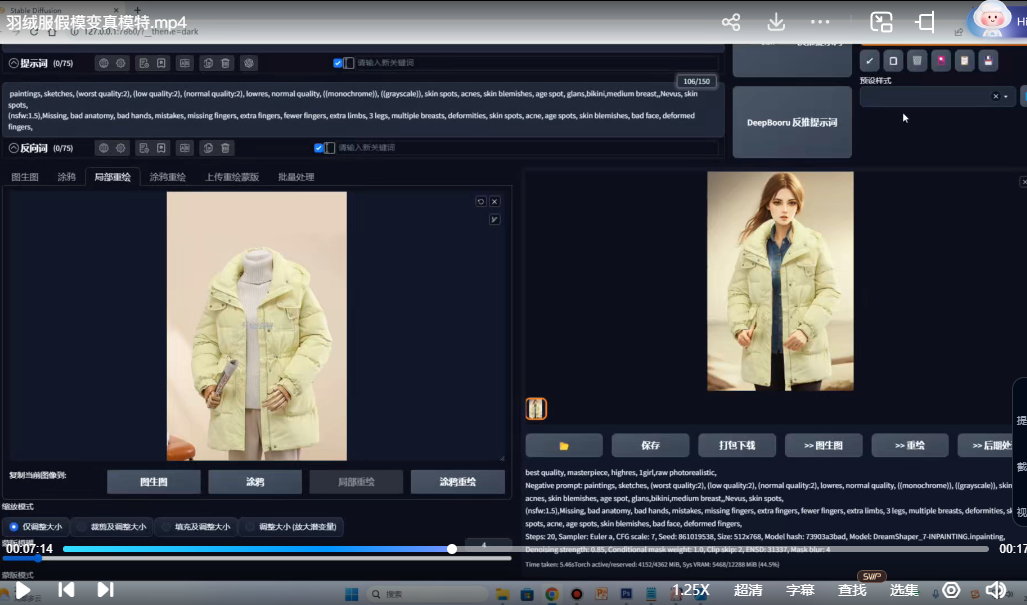
Task: Click the output image thumbnail in the gallery
Action: pos(536,409)
